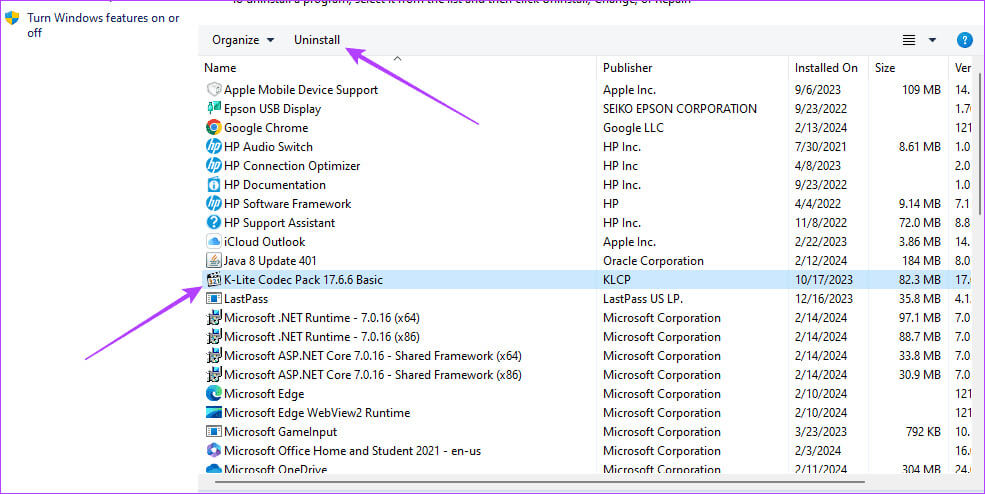Select Microsoft Office Home and Student 2021
Viewport: 985px width, 494px height.
(352, 451)
